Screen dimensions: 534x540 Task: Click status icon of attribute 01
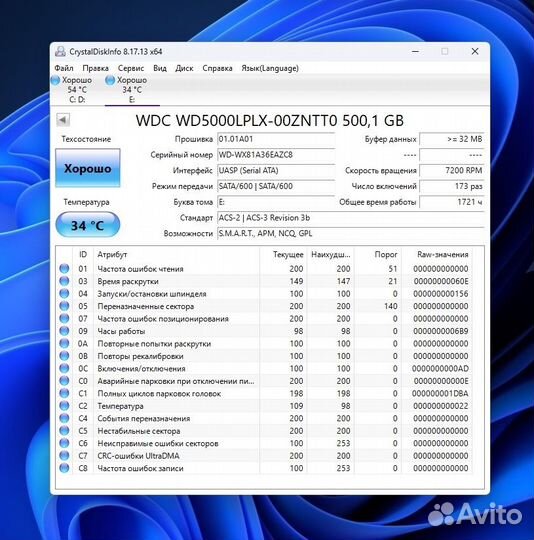[64, 269]
